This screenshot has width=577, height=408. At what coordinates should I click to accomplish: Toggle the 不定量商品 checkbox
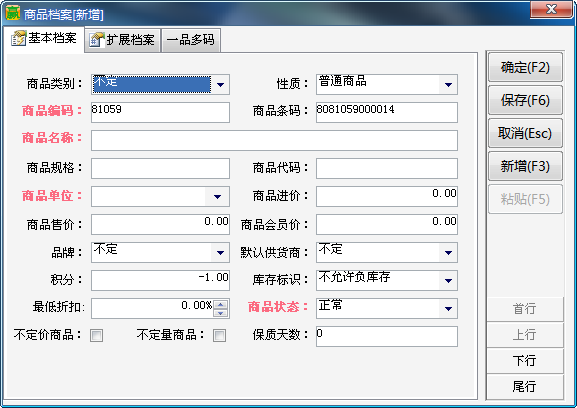pos(219,336)
